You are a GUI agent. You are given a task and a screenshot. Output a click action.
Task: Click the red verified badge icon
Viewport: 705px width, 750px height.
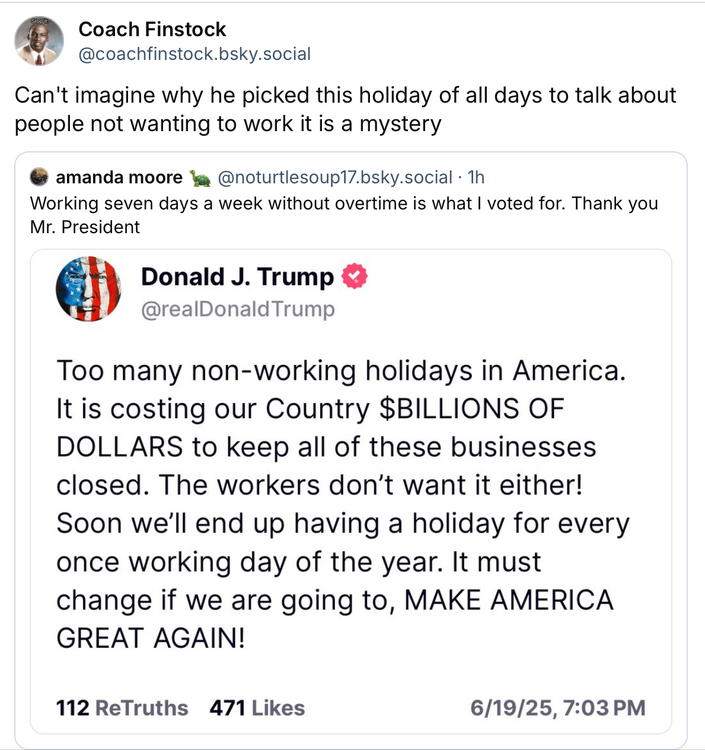tap(355, 277)
